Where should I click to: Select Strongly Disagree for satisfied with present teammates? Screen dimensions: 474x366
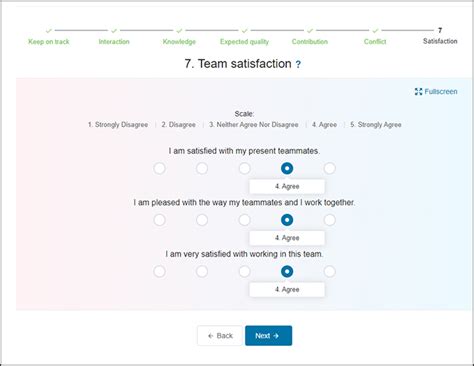tap(159, 168)
